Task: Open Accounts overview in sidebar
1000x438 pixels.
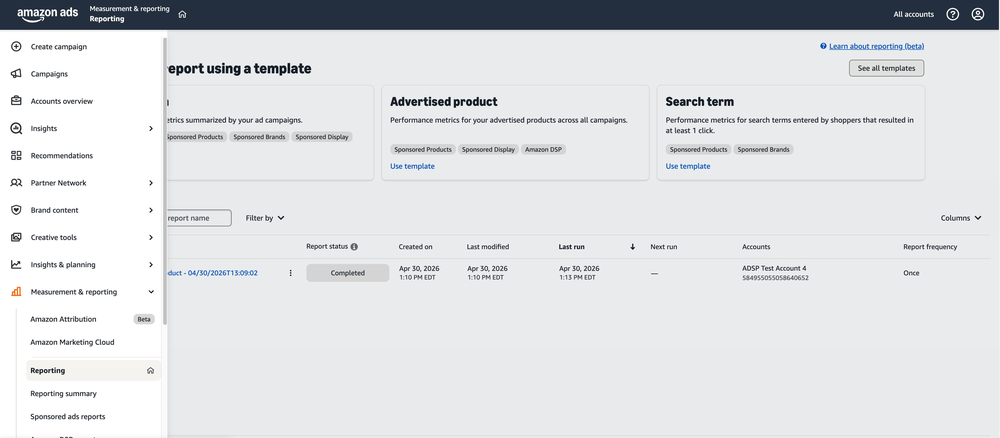Action: click(x=62, y=101)
